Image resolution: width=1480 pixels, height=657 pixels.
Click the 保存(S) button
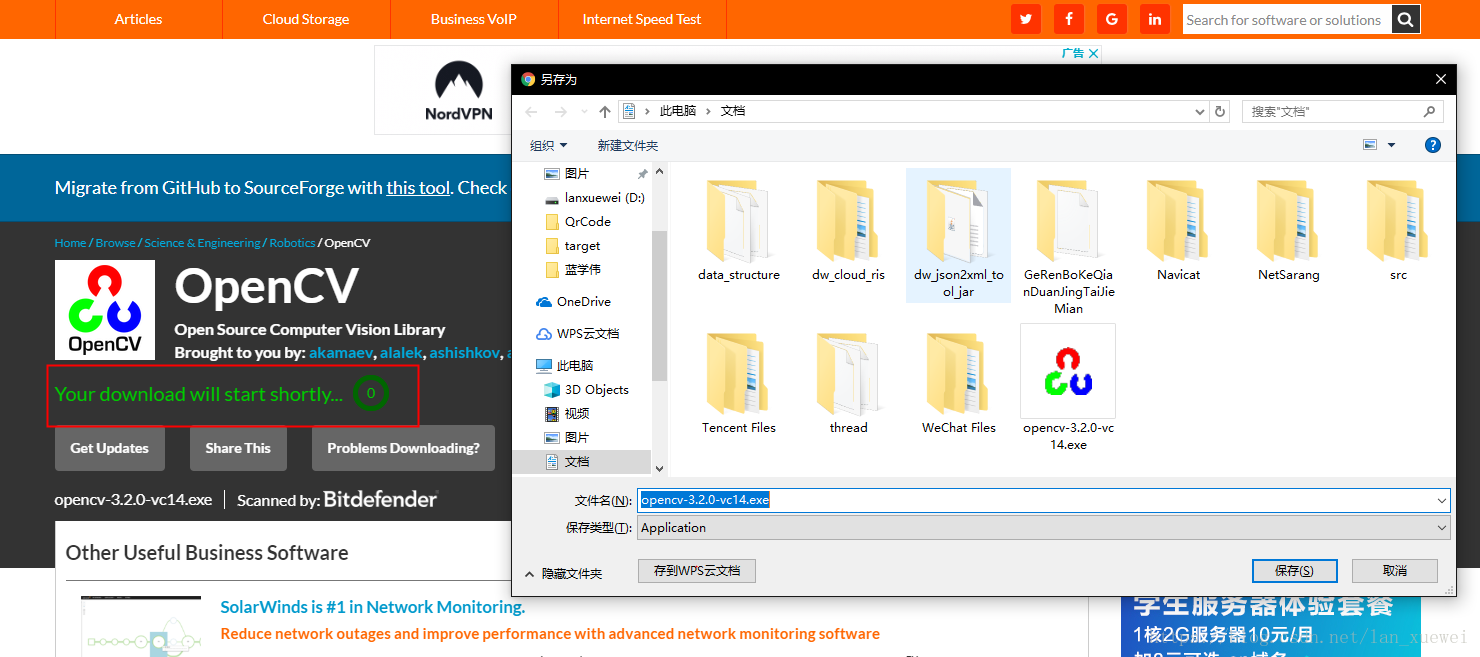[1294, 571]
